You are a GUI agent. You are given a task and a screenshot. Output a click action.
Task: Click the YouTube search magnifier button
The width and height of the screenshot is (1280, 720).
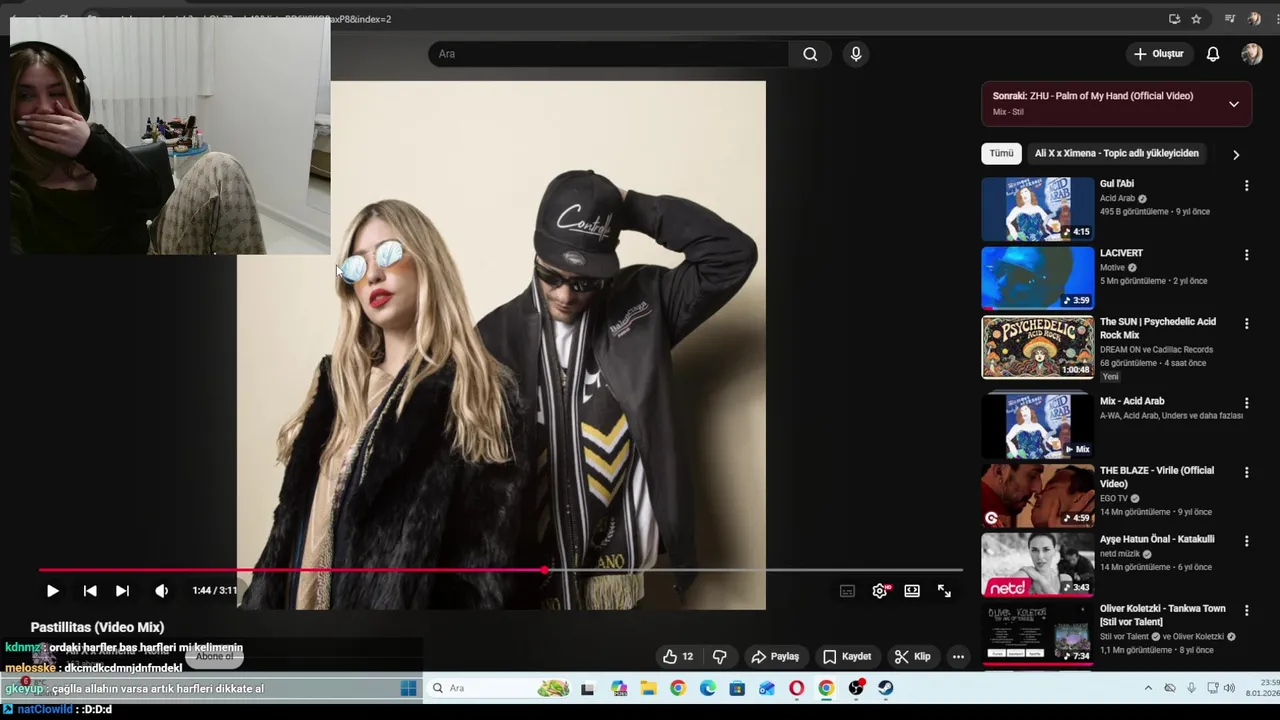click(x=810, y=54)
